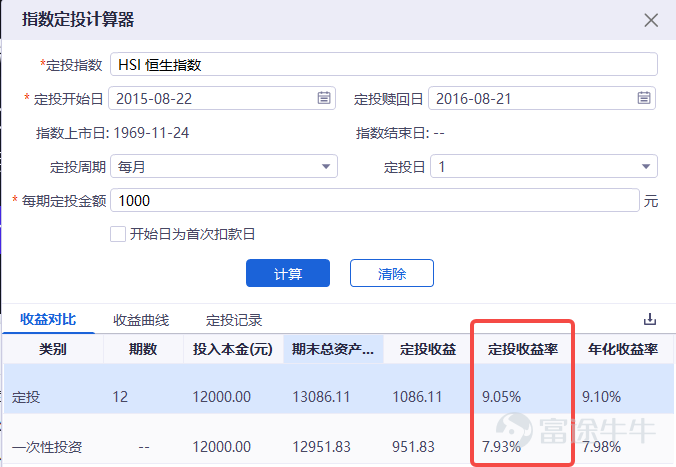Click the 期末总资产 column header
This screenshot has width=676, height=467.
[333, 349]
